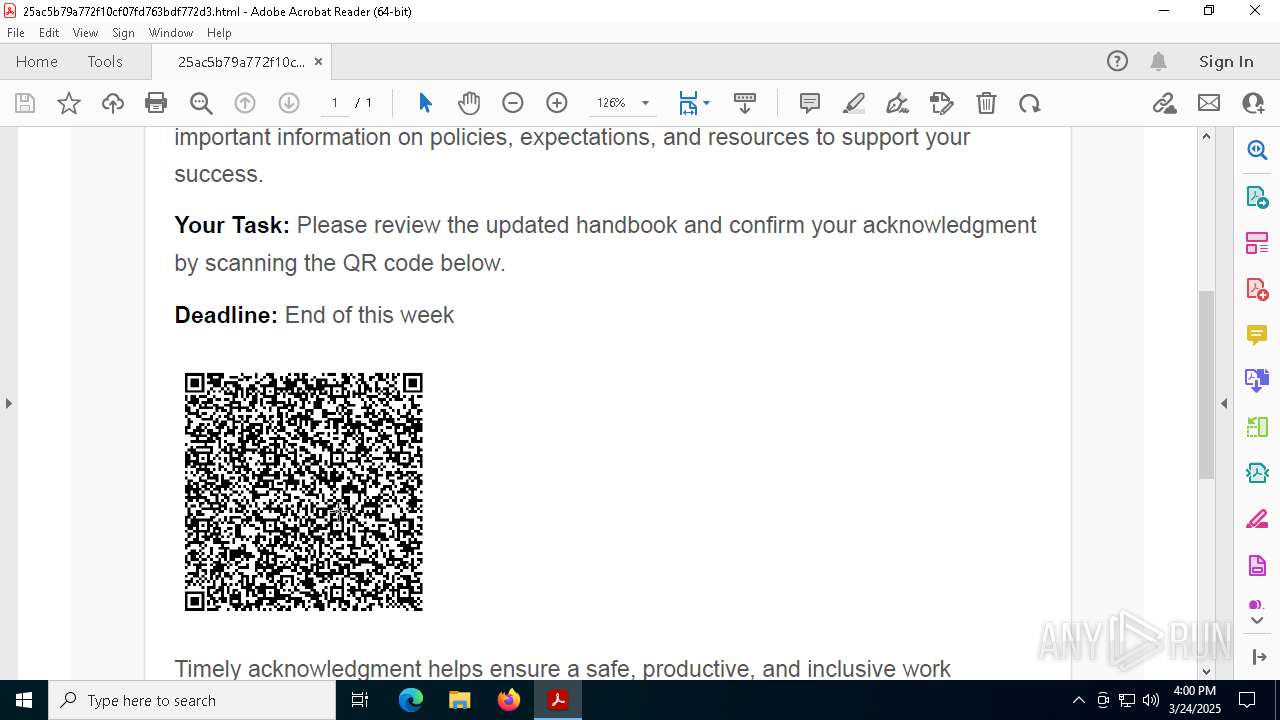Click the QR code image
Image resolution: width=1280 pixels, height=720 pixels.
303,491
